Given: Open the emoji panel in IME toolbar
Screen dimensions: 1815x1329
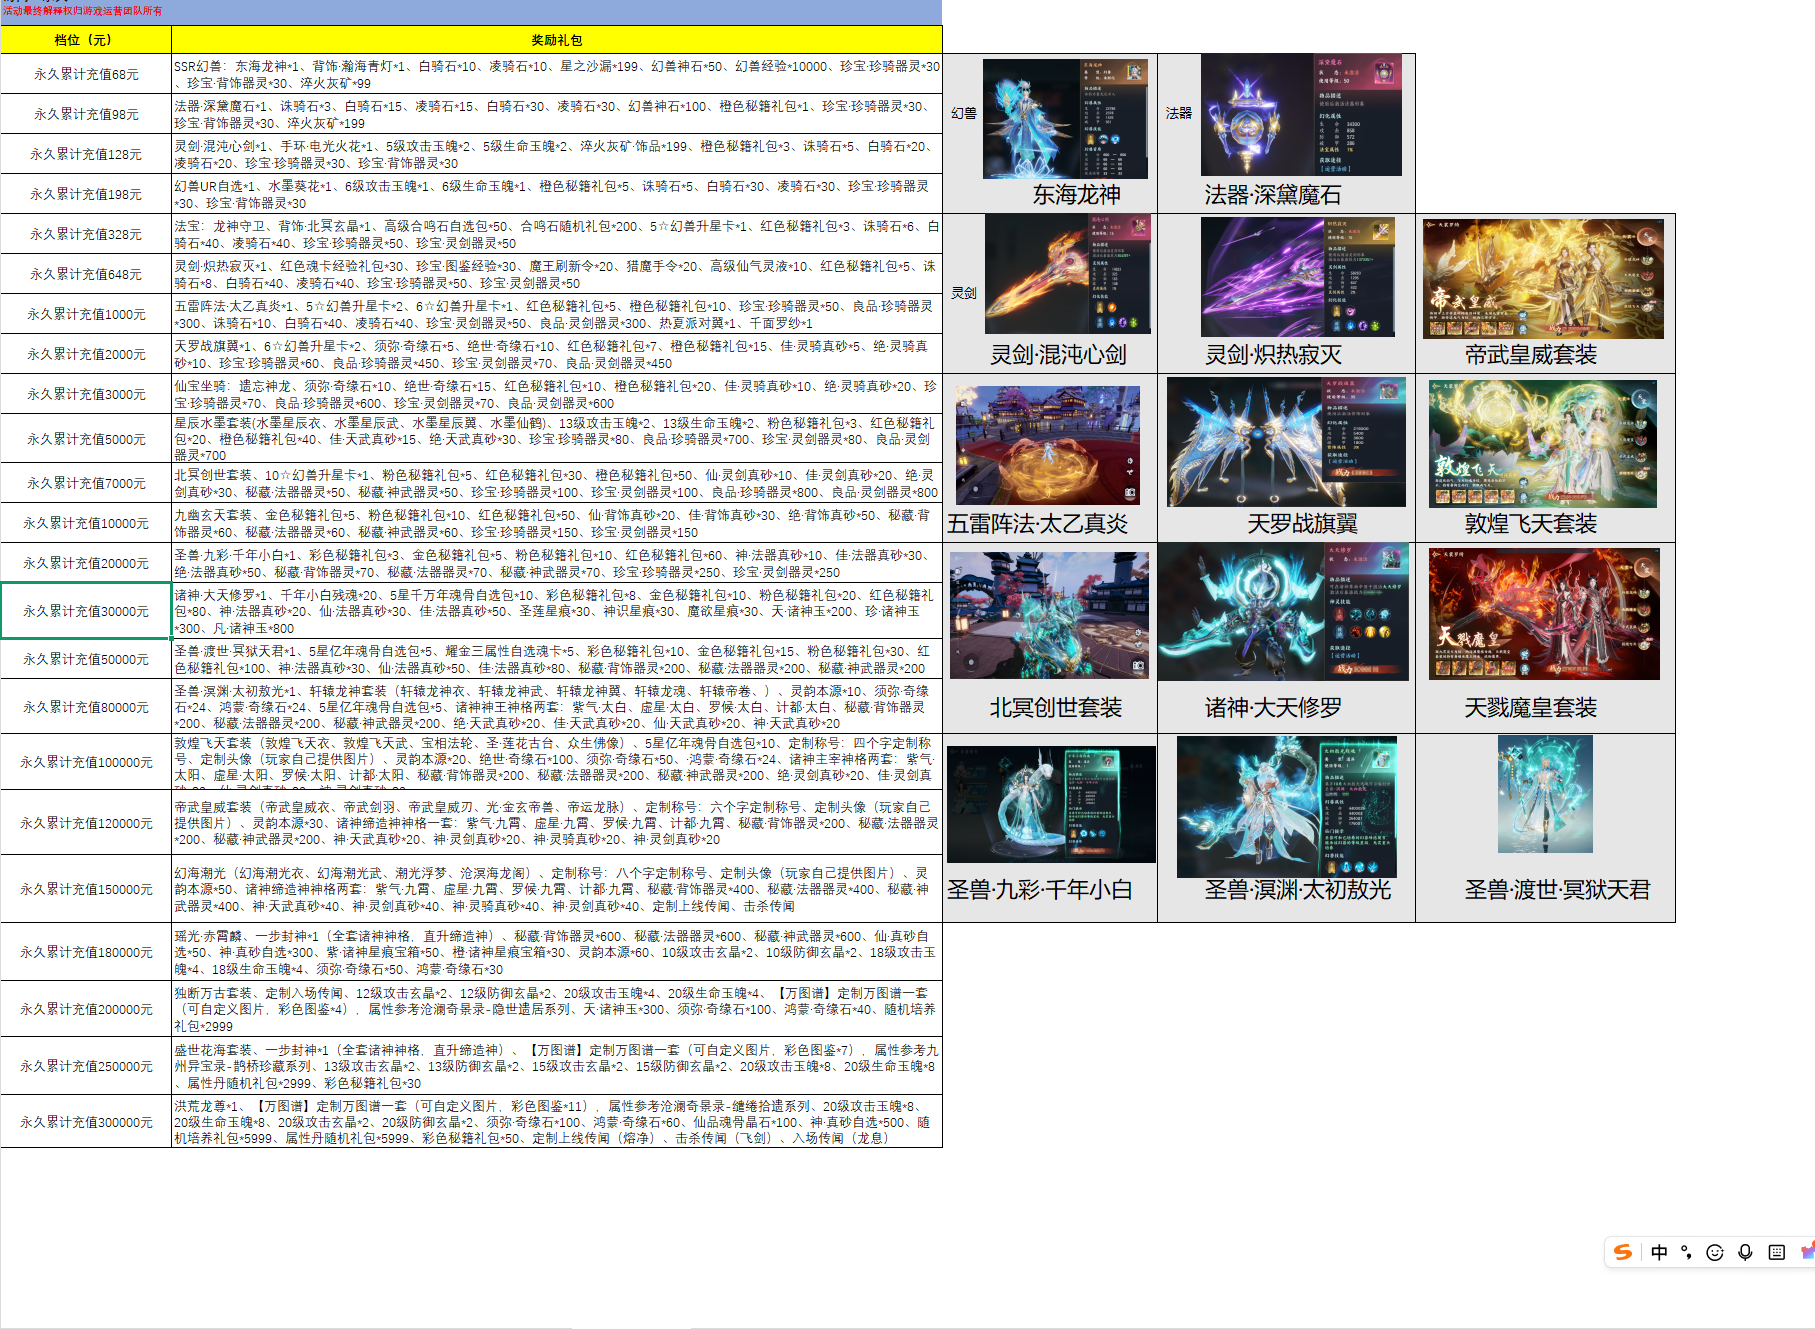Looking at the screenshot, I should click(x=1715, y=1252).
